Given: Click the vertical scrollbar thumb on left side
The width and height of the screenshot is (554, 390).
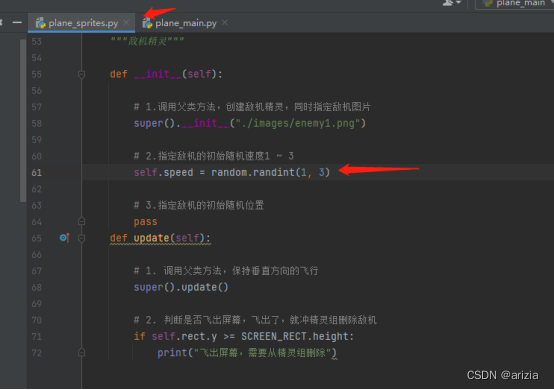Looking at the screenshot, I should (x=23, y=120).
